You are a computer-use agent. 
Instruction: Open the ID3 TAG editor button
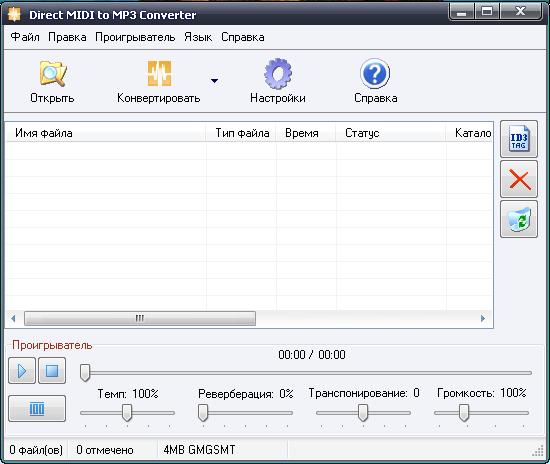pyautogui.click(x=519, y=139)
